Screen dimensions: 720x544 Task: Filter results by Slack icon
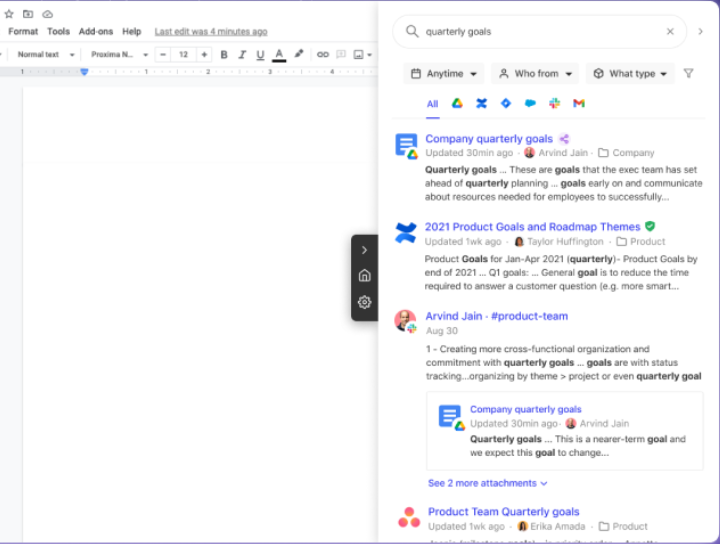tap(554, 104)
